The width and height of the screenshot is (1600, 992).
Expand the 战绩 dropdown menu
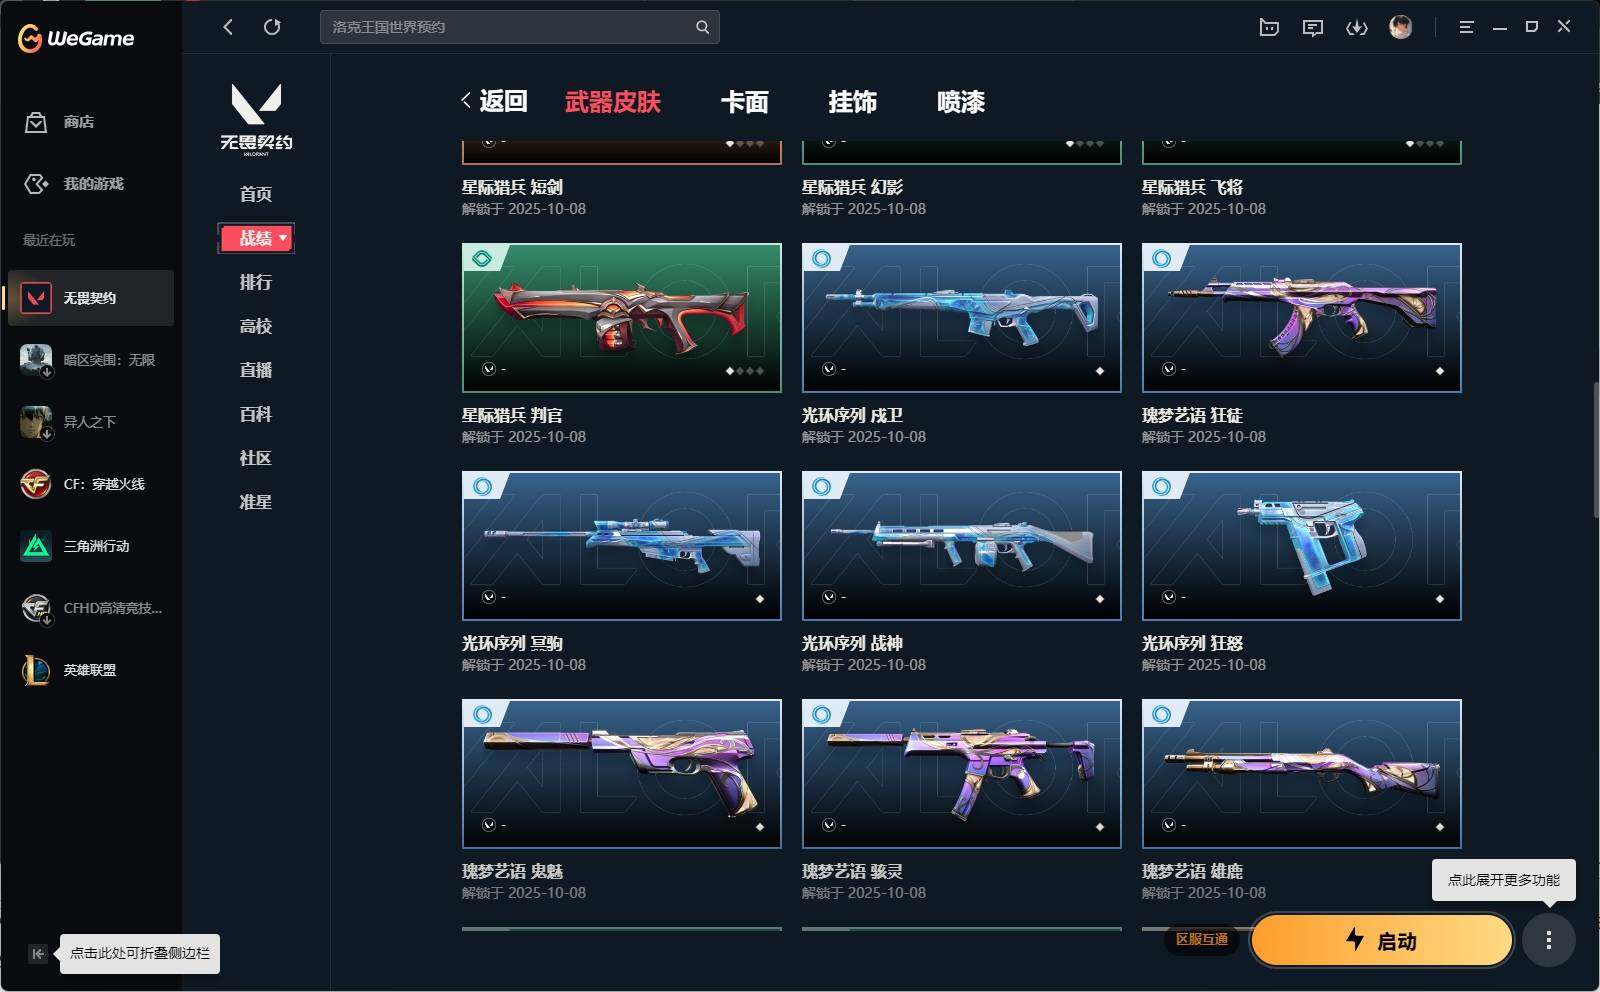coord(256,238)
